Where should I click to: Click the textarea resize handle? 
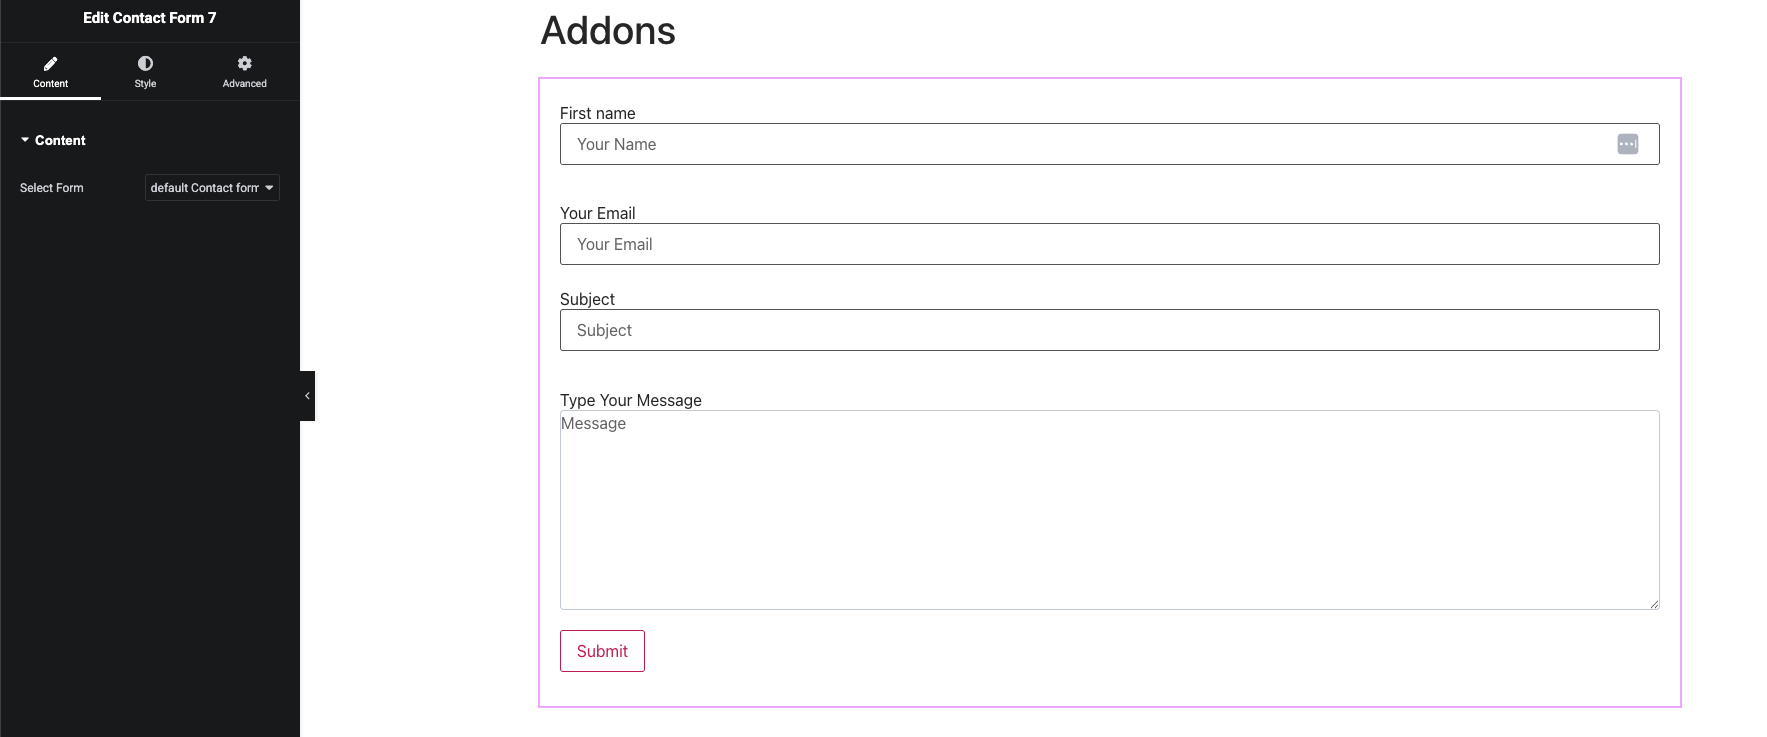coord(1654,604)
